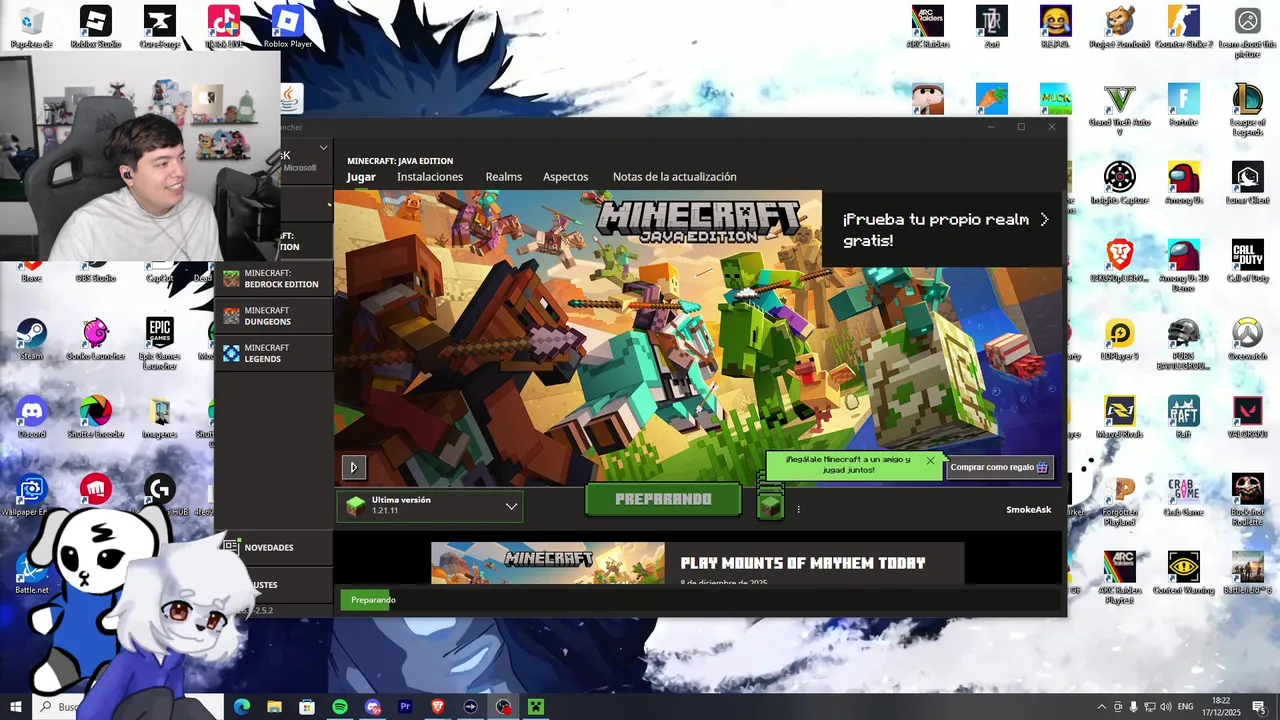Viewport: 1280px width, 720px height.
Task: Launch Overwatch from the desktop
Action: click(x=1248, y=339)
